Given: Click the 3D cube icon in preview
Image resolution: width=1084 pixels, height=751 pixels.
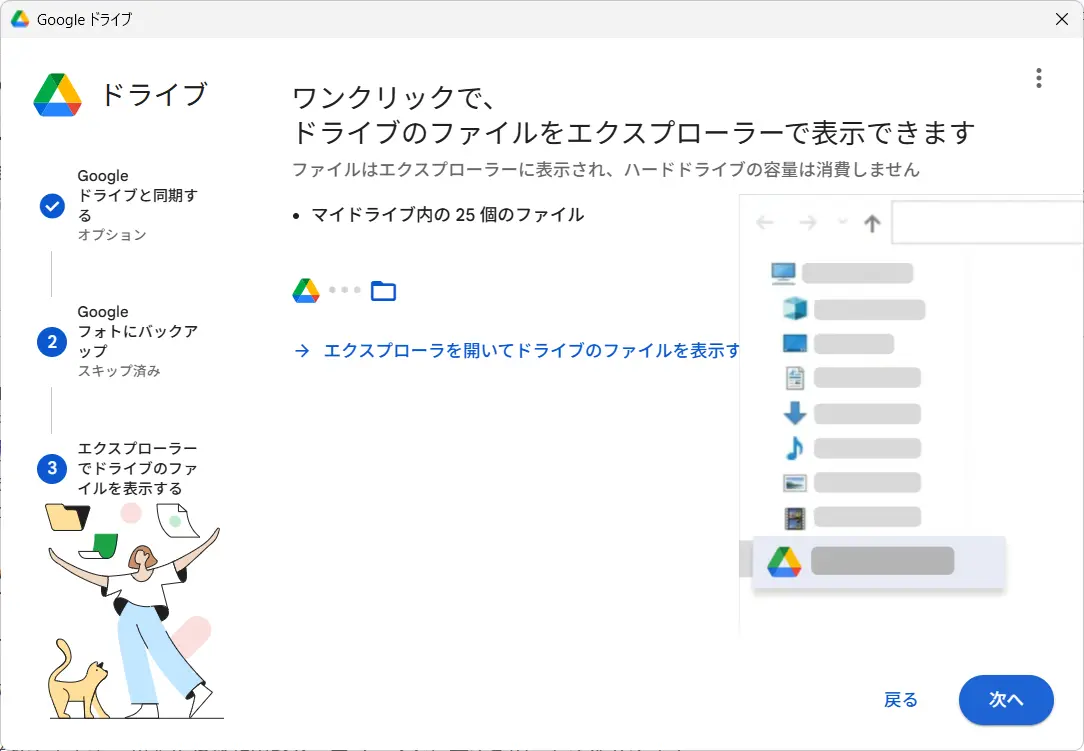Looking at the screenshot, I should [x=795, y=308].
